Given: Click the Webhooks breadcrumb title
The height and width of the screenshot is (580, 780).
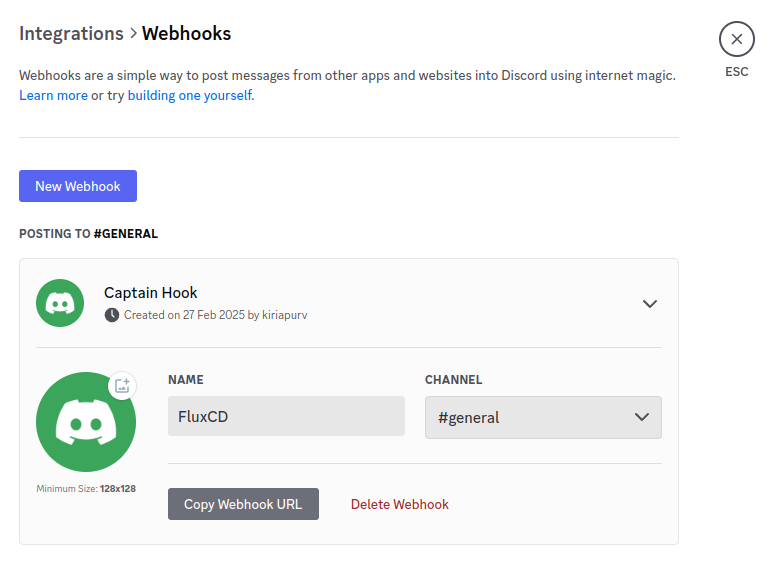Looking at the screenshot, I should [186, 34].
